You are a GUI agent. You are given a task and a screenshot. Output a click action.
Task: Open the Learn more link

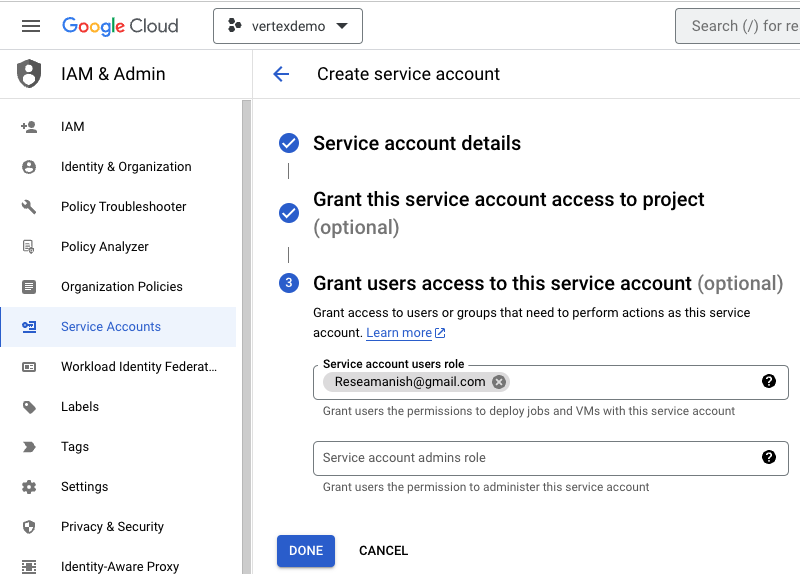399,333
